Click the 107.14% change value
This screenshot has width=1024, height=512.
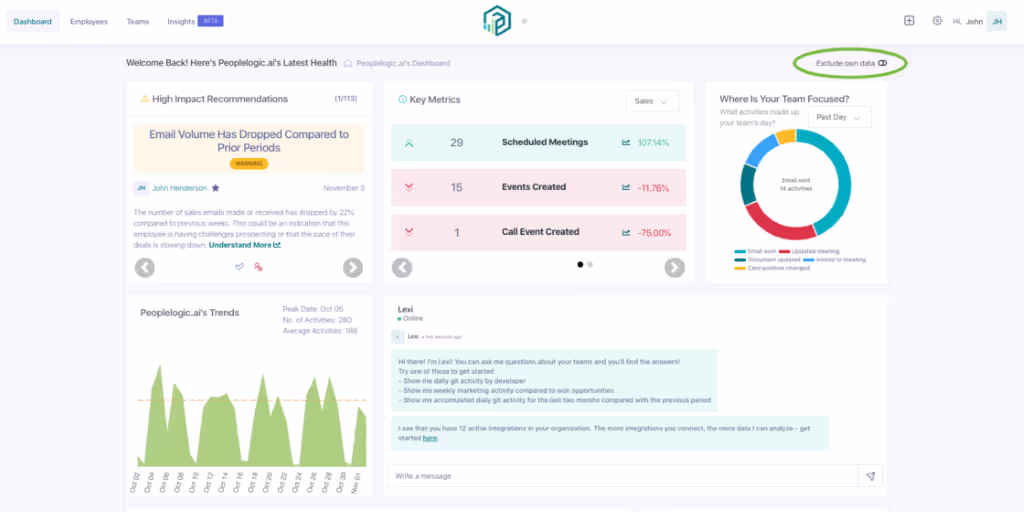653,142
